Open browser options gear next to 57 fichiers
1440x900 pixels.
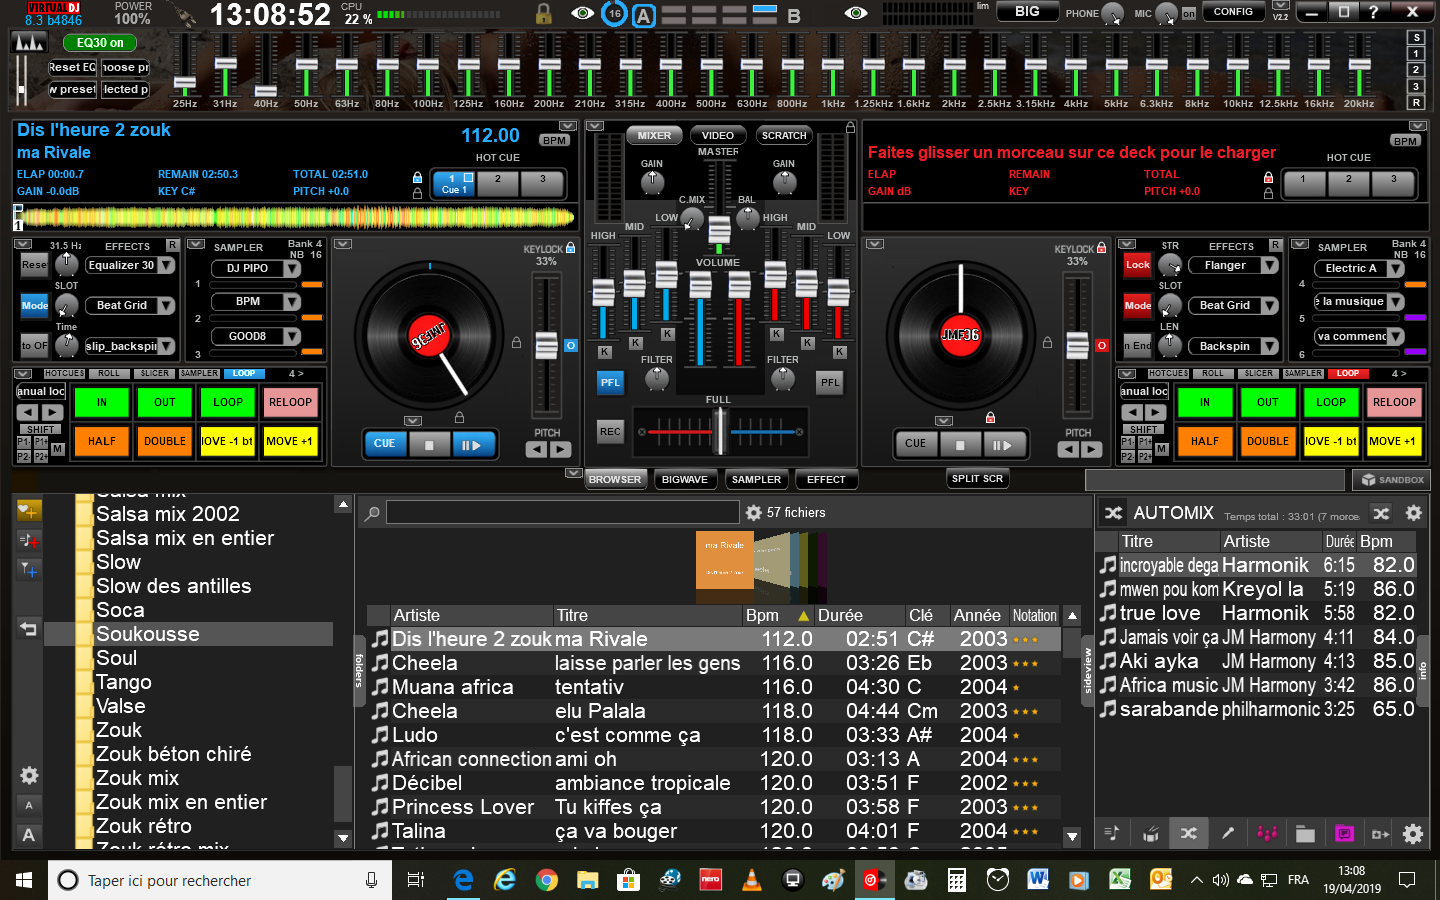pos(754,512)
